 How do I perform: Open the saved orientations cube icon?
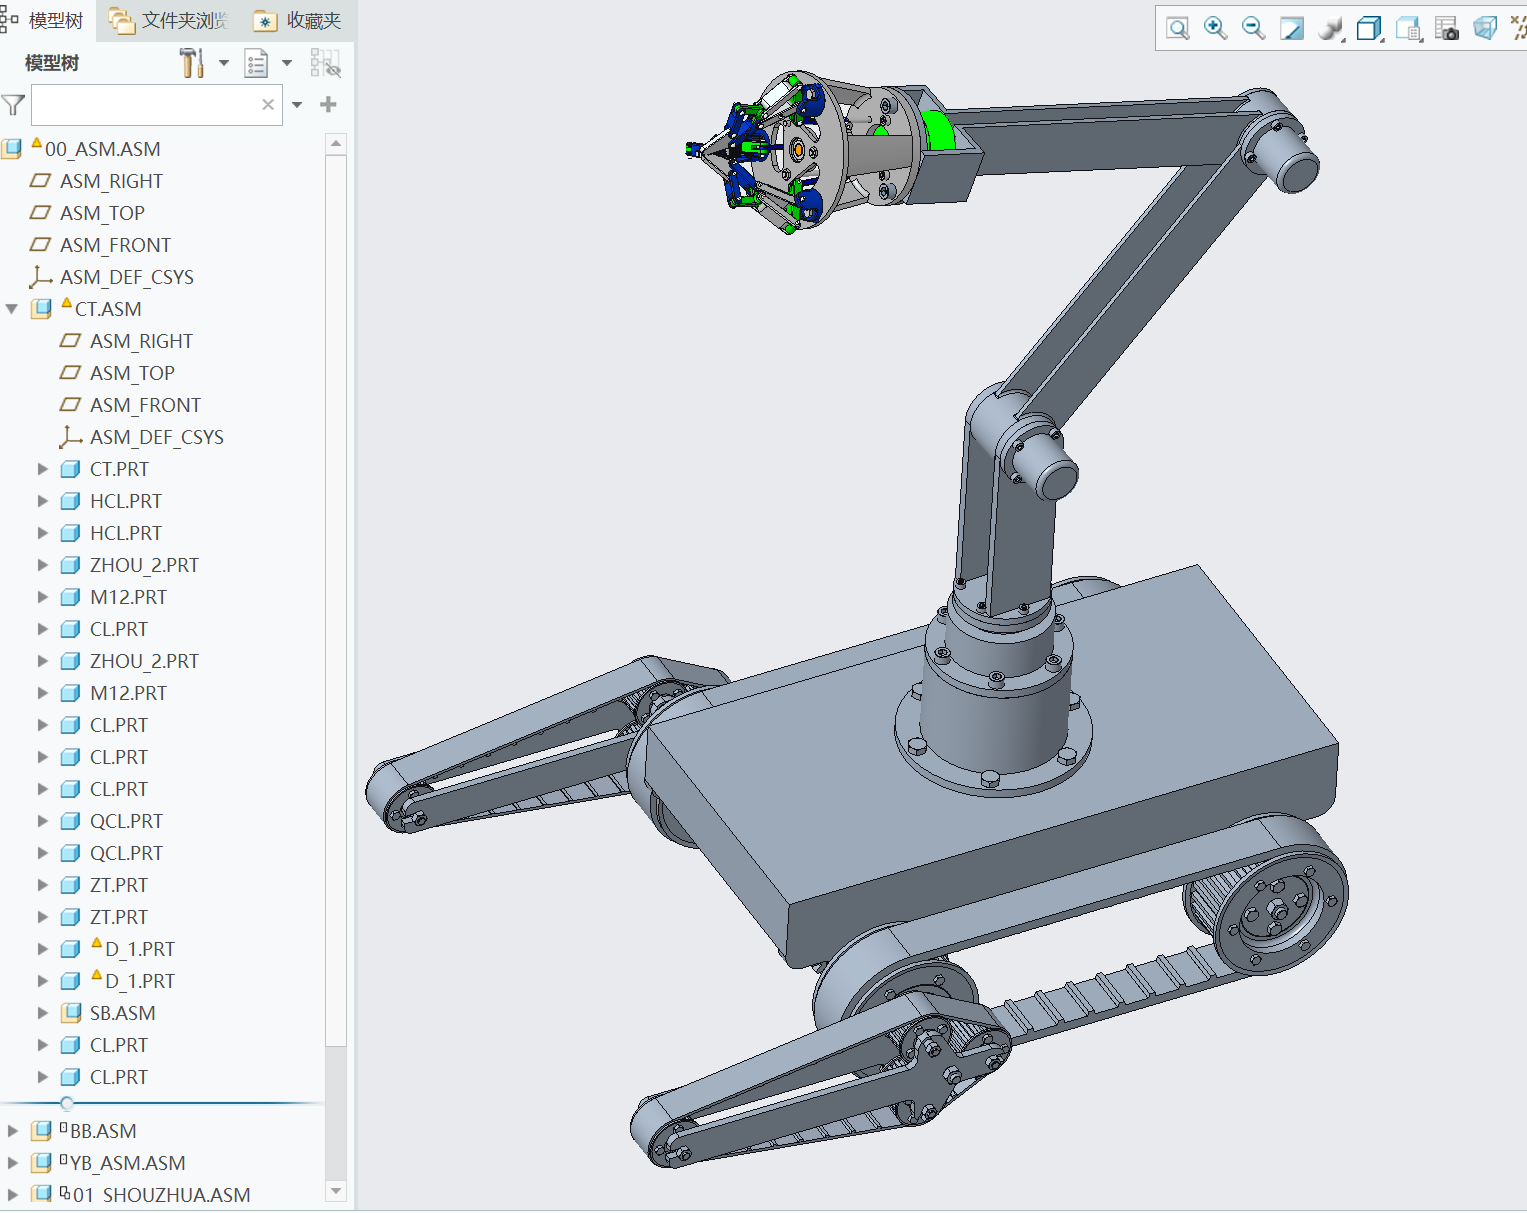coord(1369,28)
